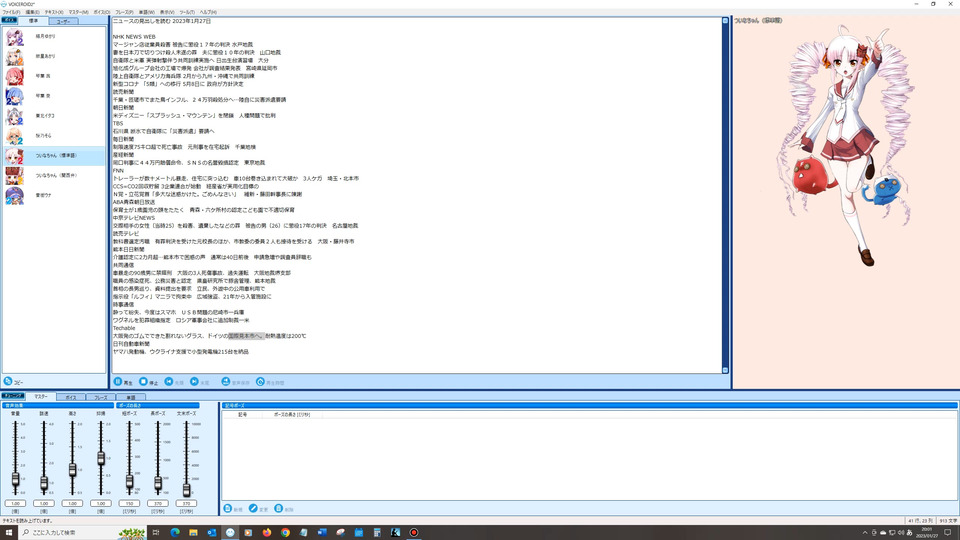Click the 話速 value input field
Screen dimensions: 960x540
pyautogui.click(x=44, y=503)
